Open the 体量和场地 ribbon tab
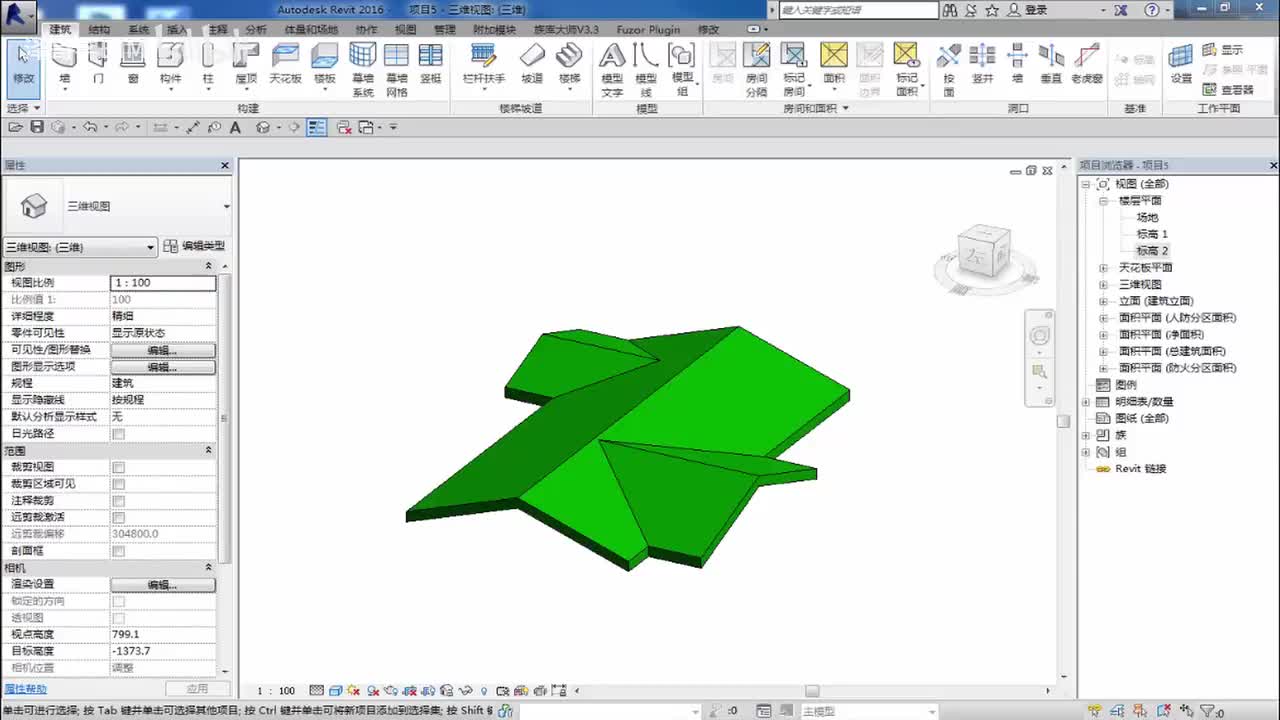Image resolution: width=1280 pixels, height=720 pixels. [x=311, y=30]
